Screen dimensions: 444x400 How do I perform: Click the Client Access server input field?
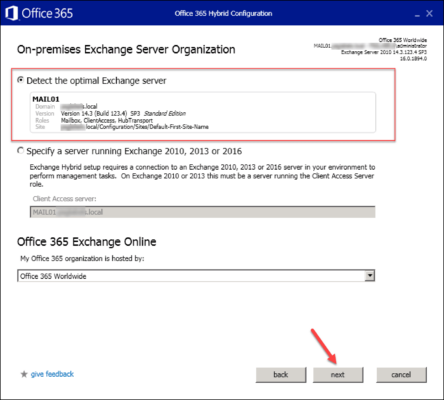click(x=202, y=212)
